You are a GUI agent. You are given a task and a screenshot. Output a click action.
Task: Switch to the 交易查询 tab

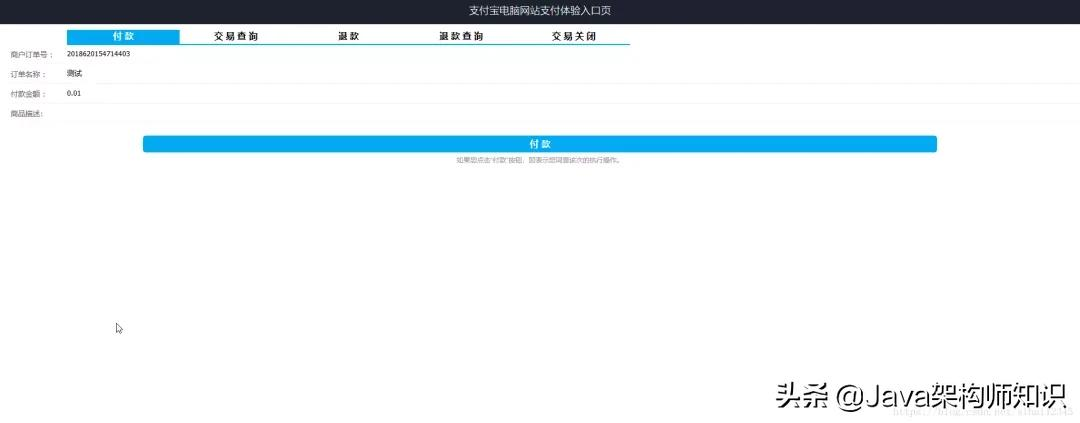click(x=236, y=37)
